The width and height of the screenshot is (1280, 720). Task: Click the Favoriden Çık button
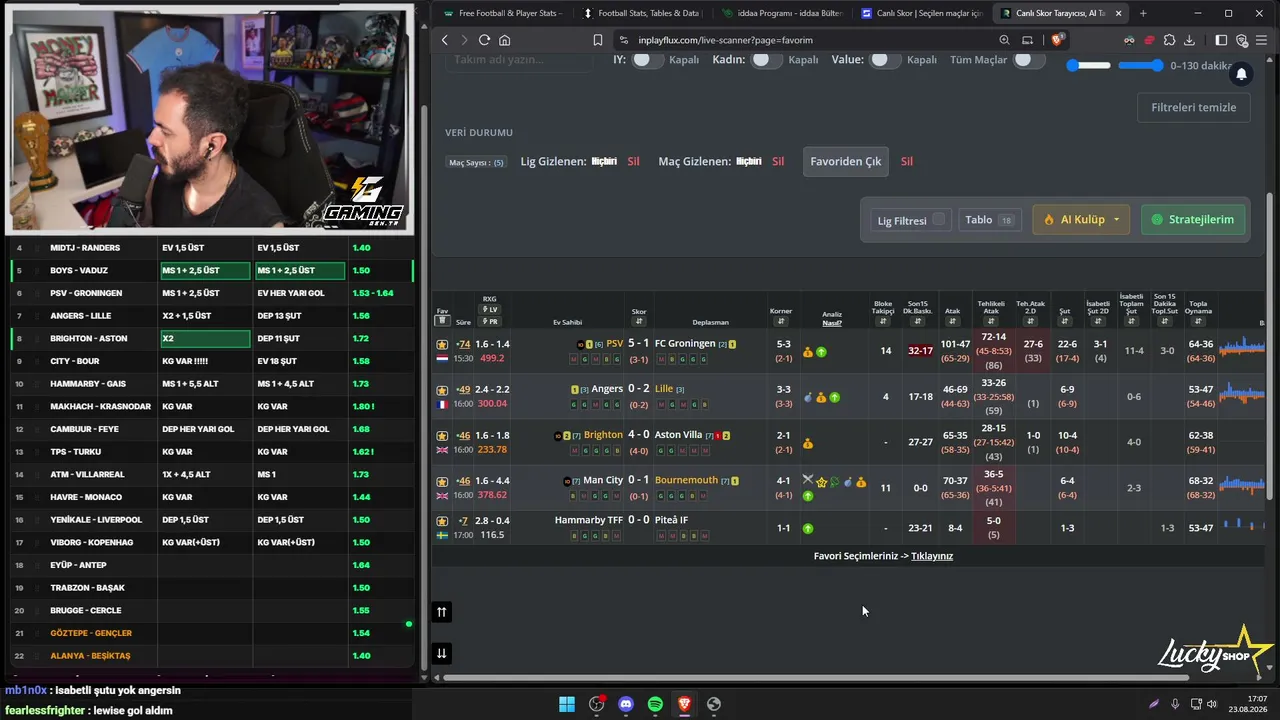click(845, 161)
